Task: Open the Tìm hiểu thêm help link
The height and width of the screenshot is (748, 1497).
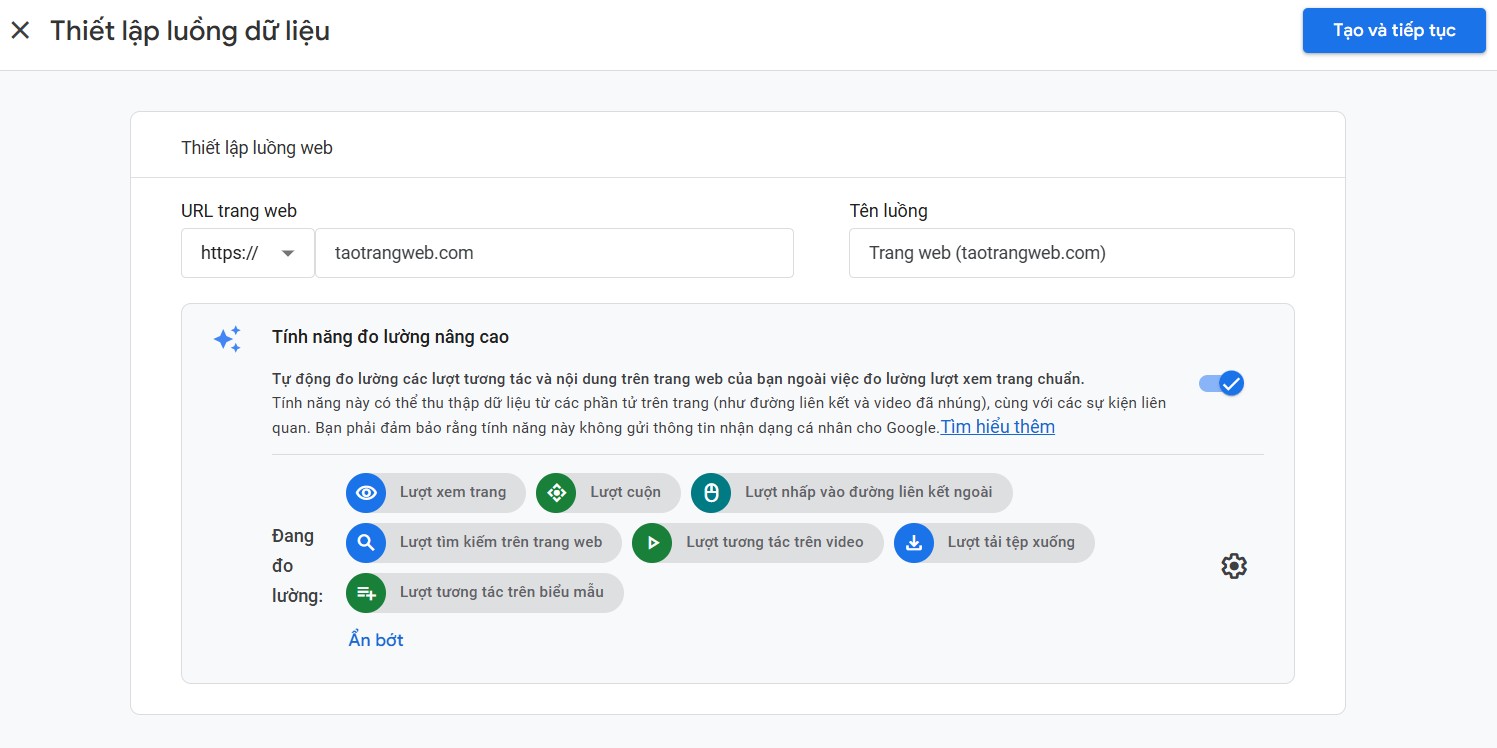Action: [x=997, y=426]
